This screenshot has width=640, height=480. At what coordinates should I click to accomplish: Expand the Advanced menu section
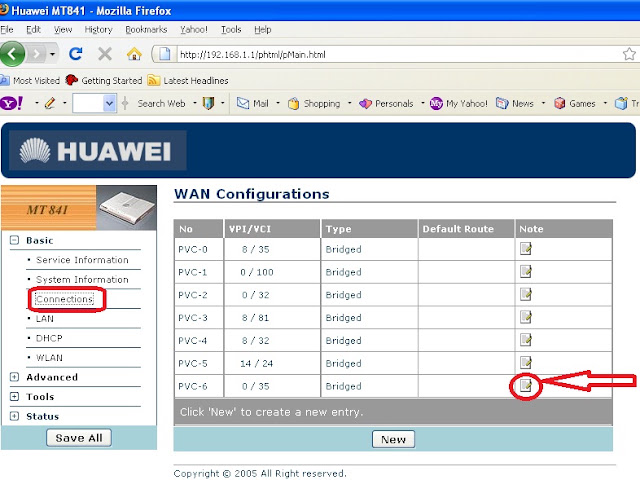click(x=14, y=377)
